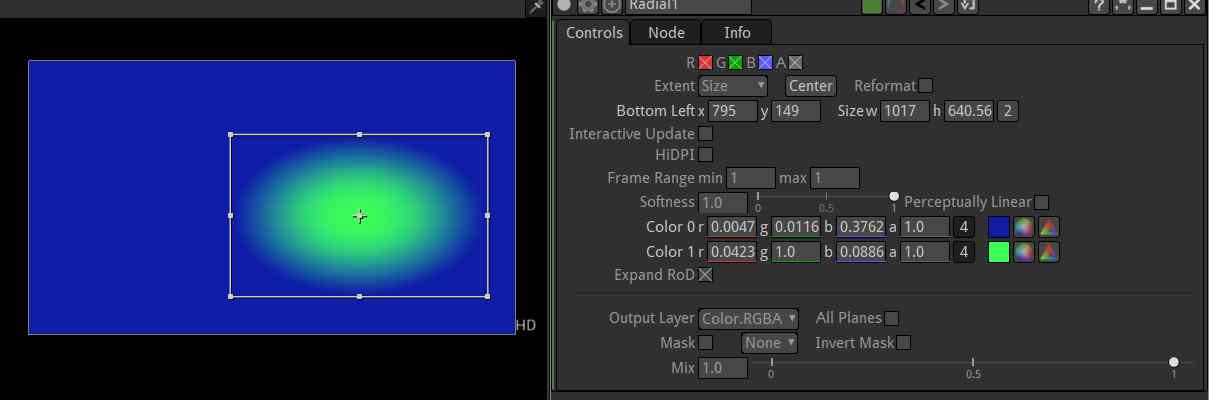Edit the Size height field

point(969,111)
